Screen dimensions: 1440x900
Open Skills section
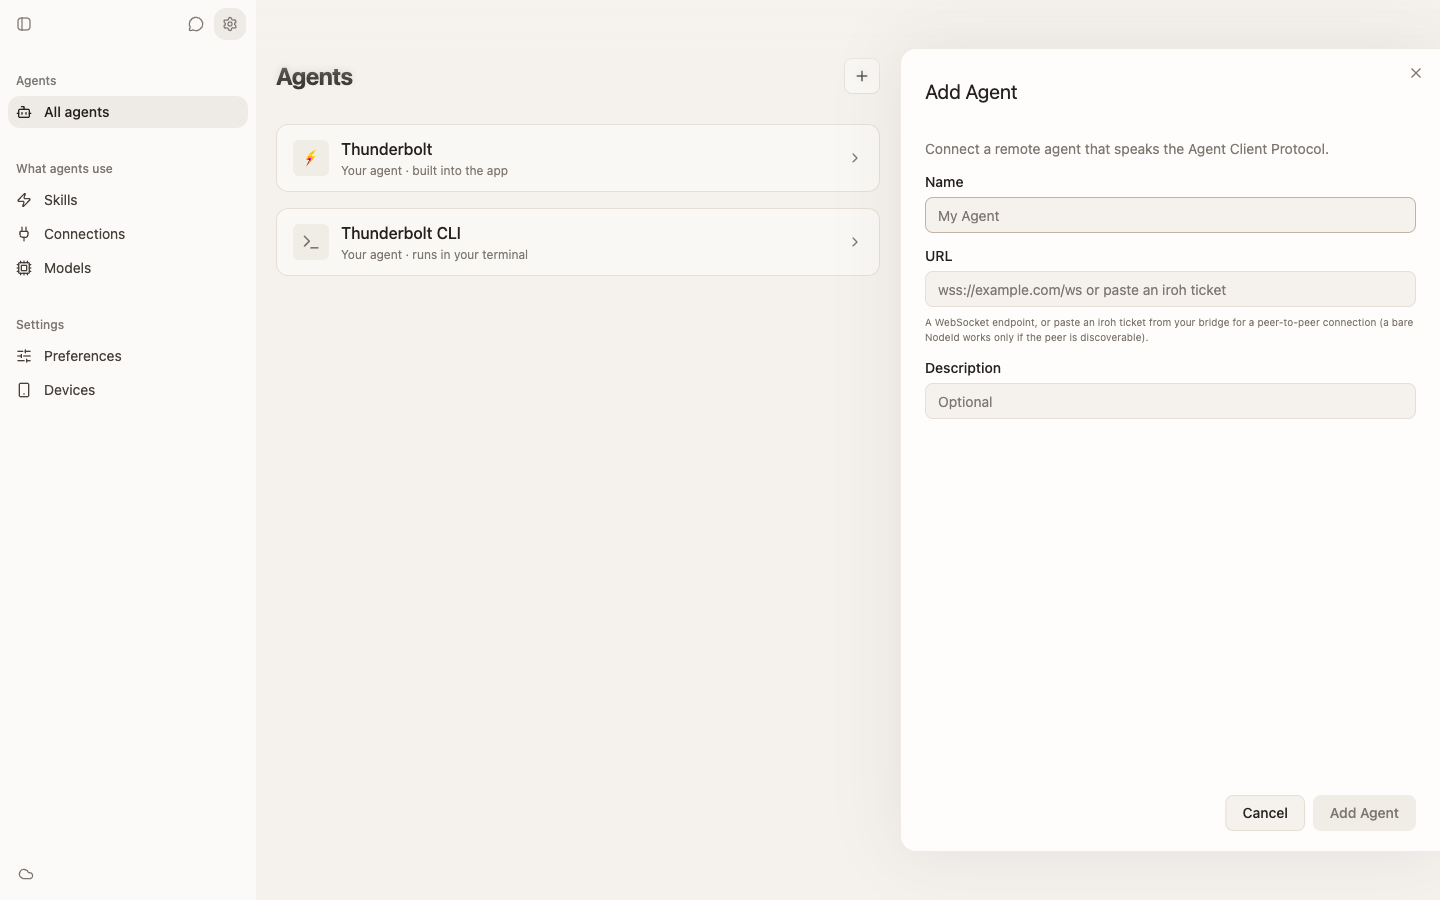pos(128,200)
